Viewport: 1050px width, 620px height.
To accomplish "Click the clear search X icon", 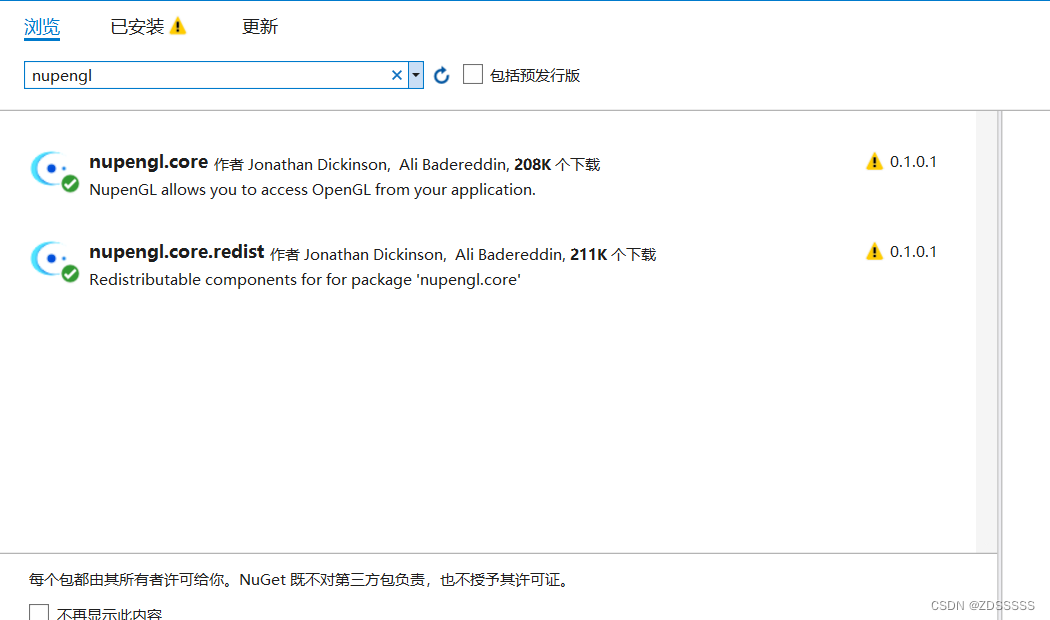I will point(397,74).
